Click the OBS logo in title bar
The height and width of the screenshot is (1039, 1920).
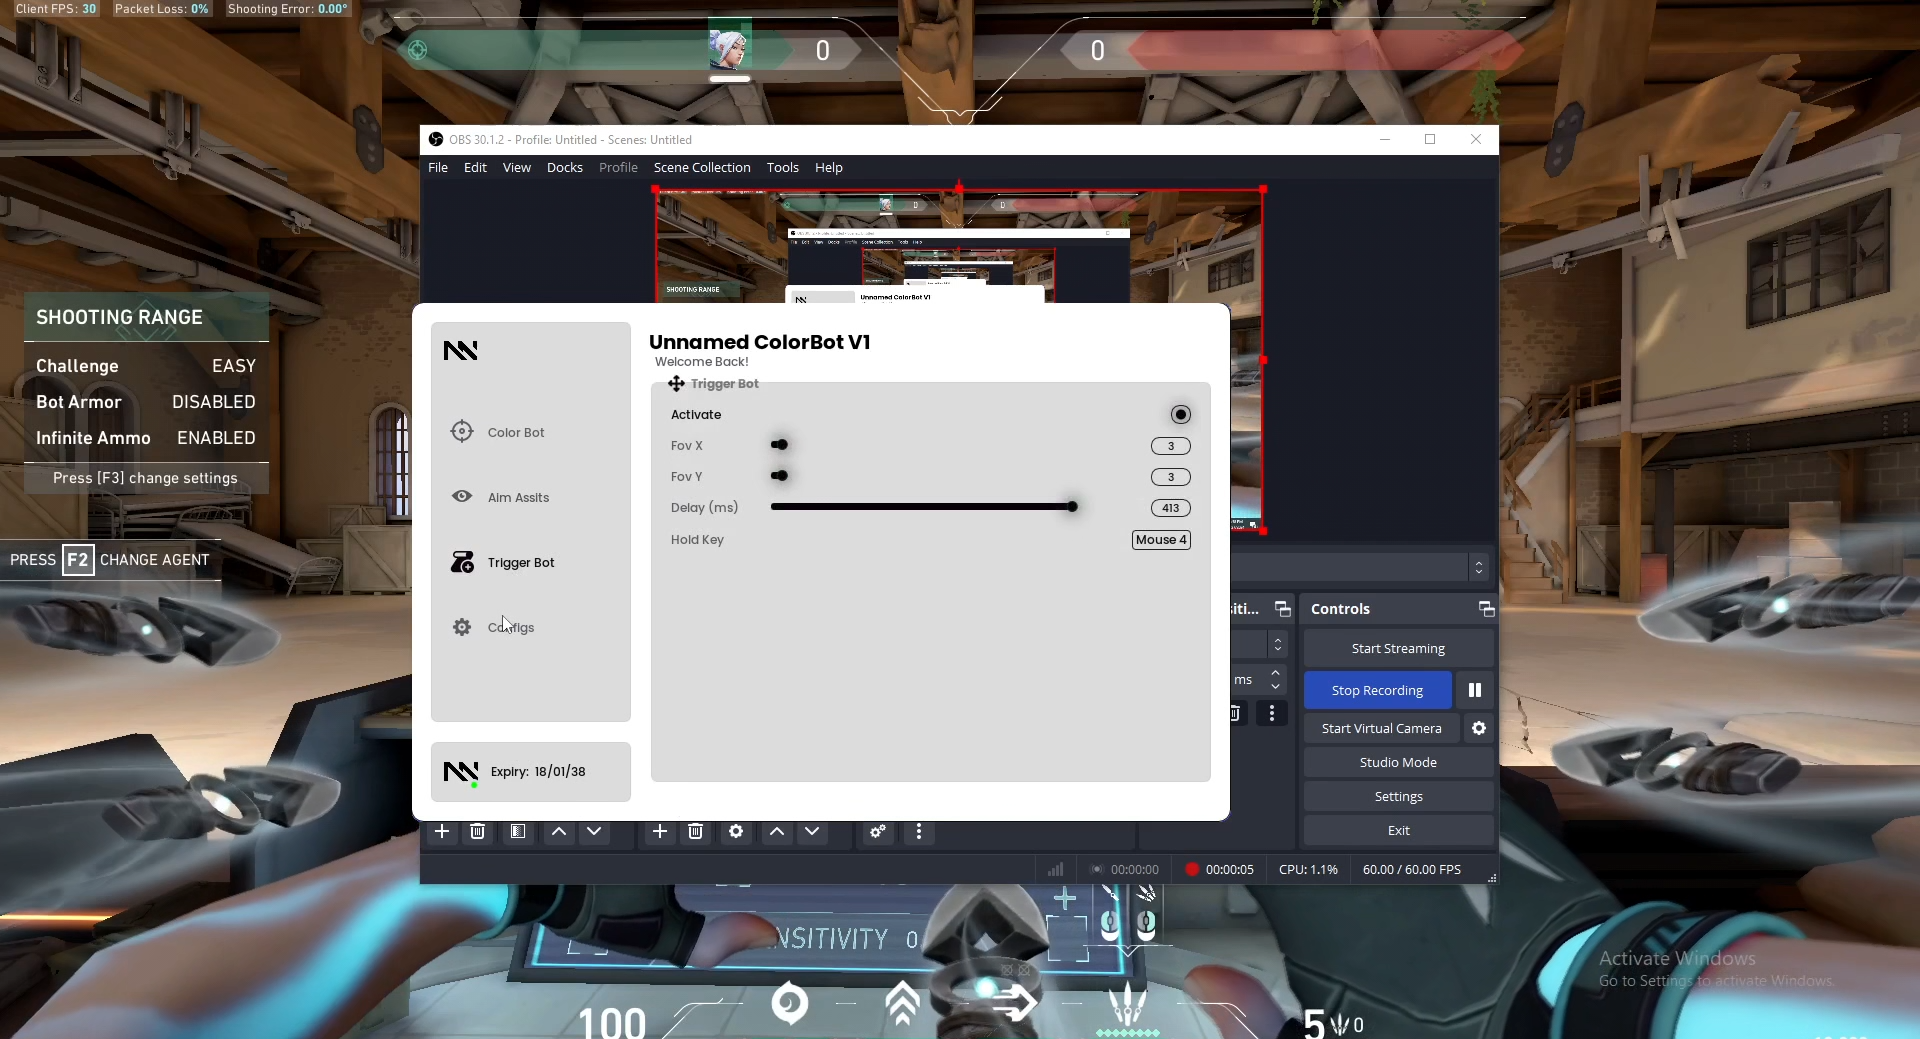pos(436,139)
